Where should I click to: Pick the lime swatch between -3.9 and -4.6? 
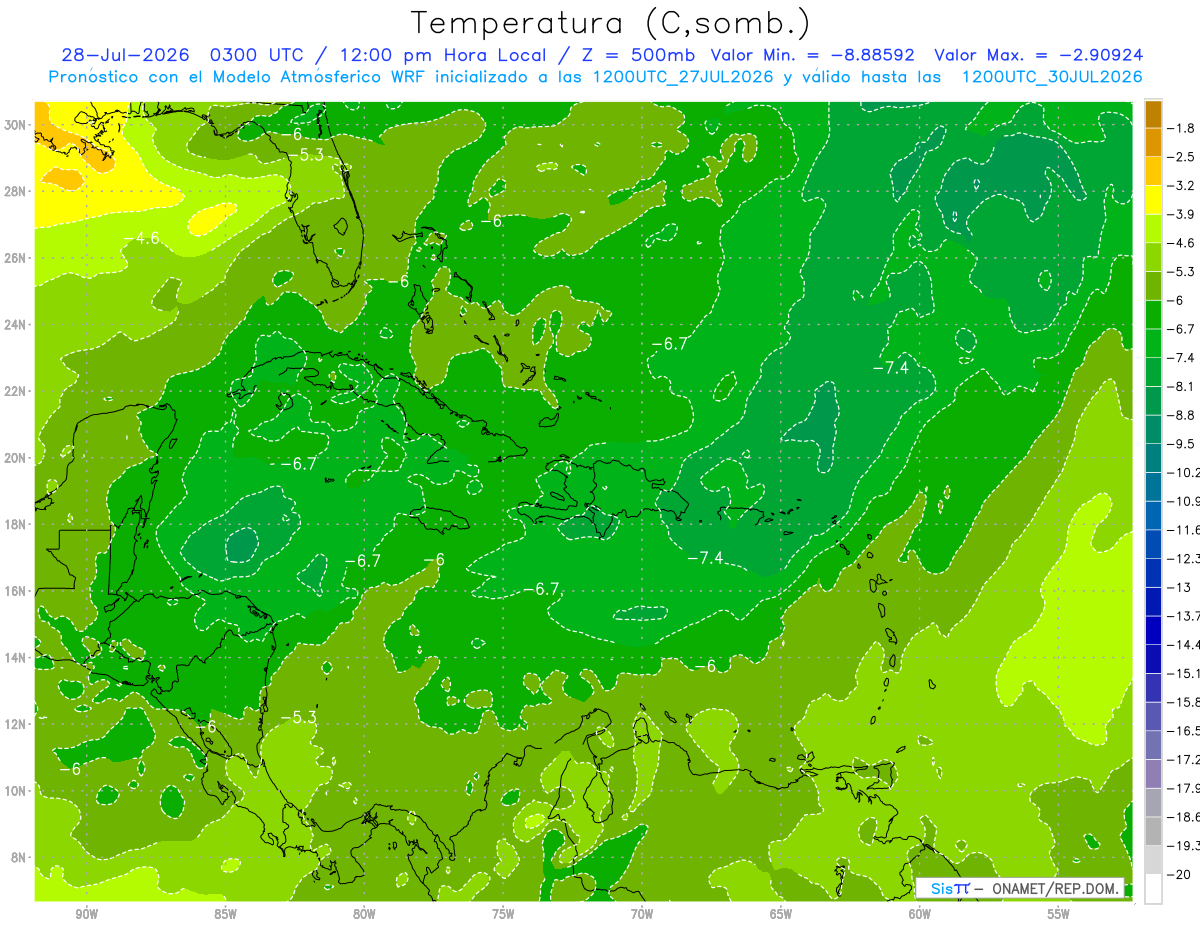tap(1152, 228)
